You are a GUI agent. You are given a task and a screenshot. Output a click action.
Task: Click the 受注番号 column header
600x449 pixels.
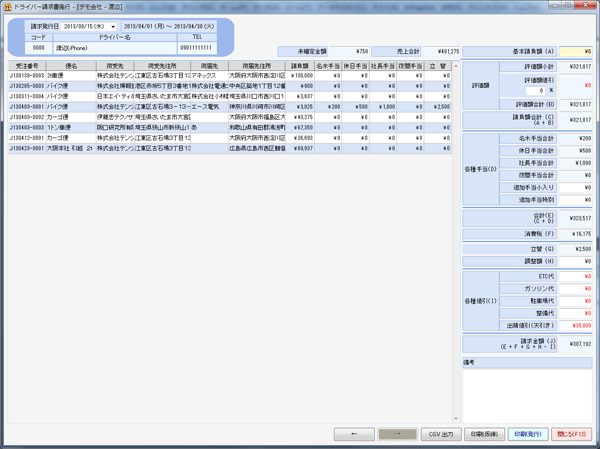[x=22, y=65]
